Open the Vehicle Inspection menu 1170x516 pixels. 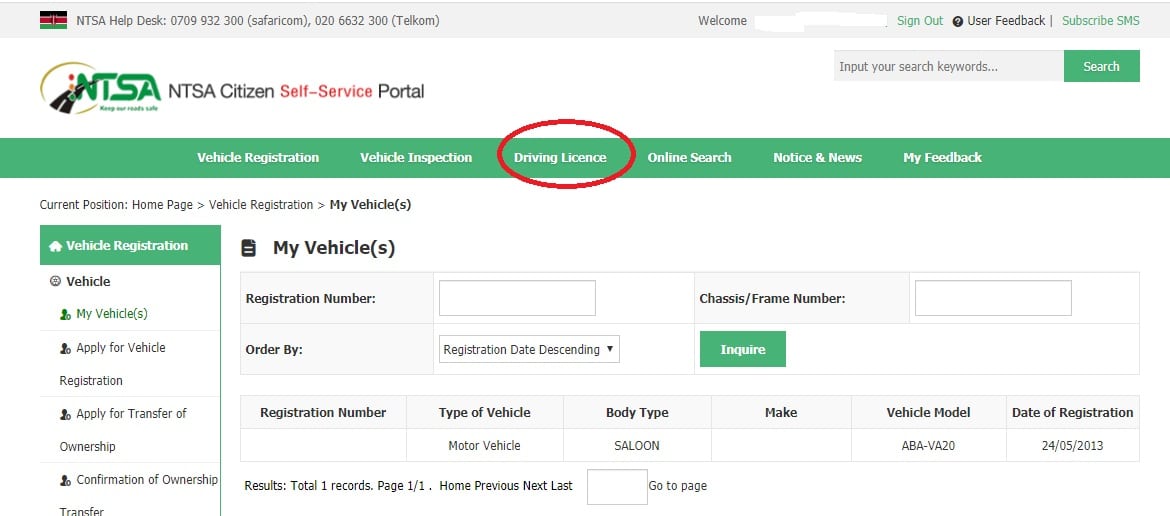(x=416, y=157)
